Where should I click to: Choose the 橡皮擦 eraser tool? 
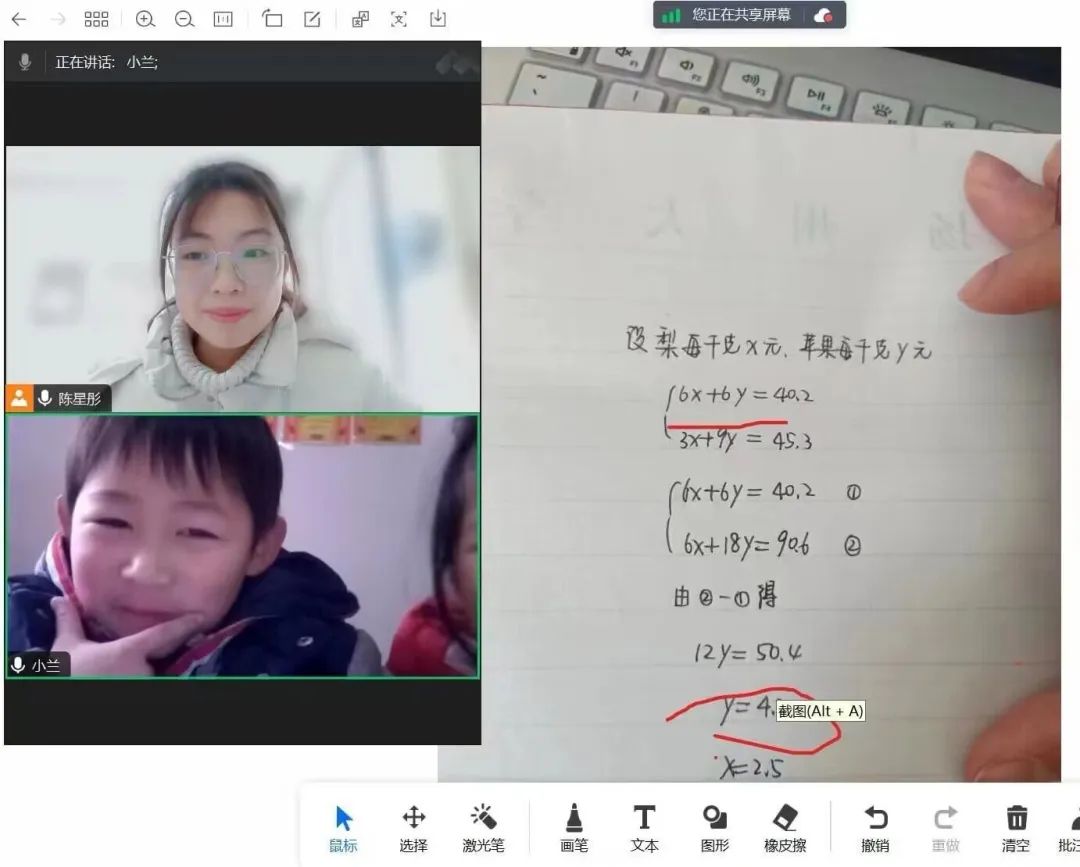coord(785,828)
